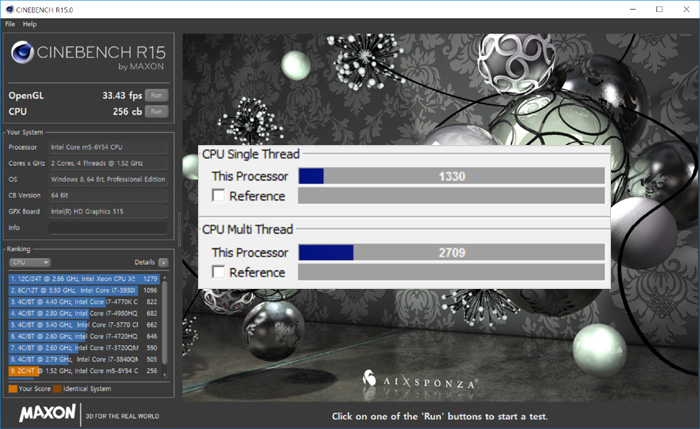Click the Multi Thread 2709 score bar
The width and height of the screenshot is (700, 429).
click(x=451, y=252)
